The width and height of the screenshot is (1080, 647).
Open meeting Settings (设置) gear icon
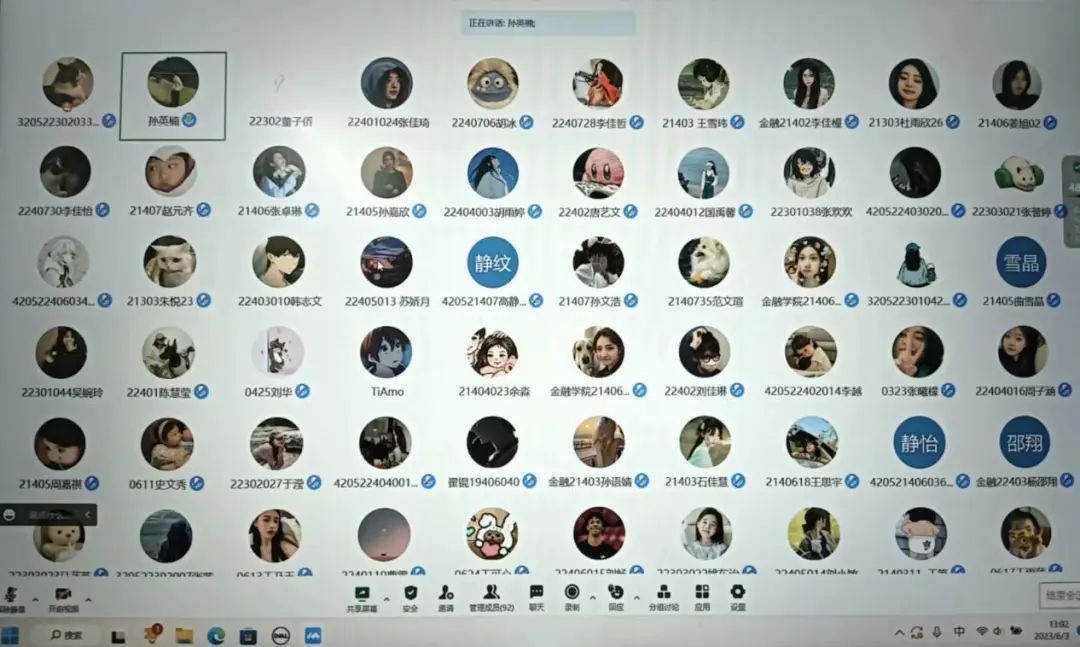tap(738, 595)
